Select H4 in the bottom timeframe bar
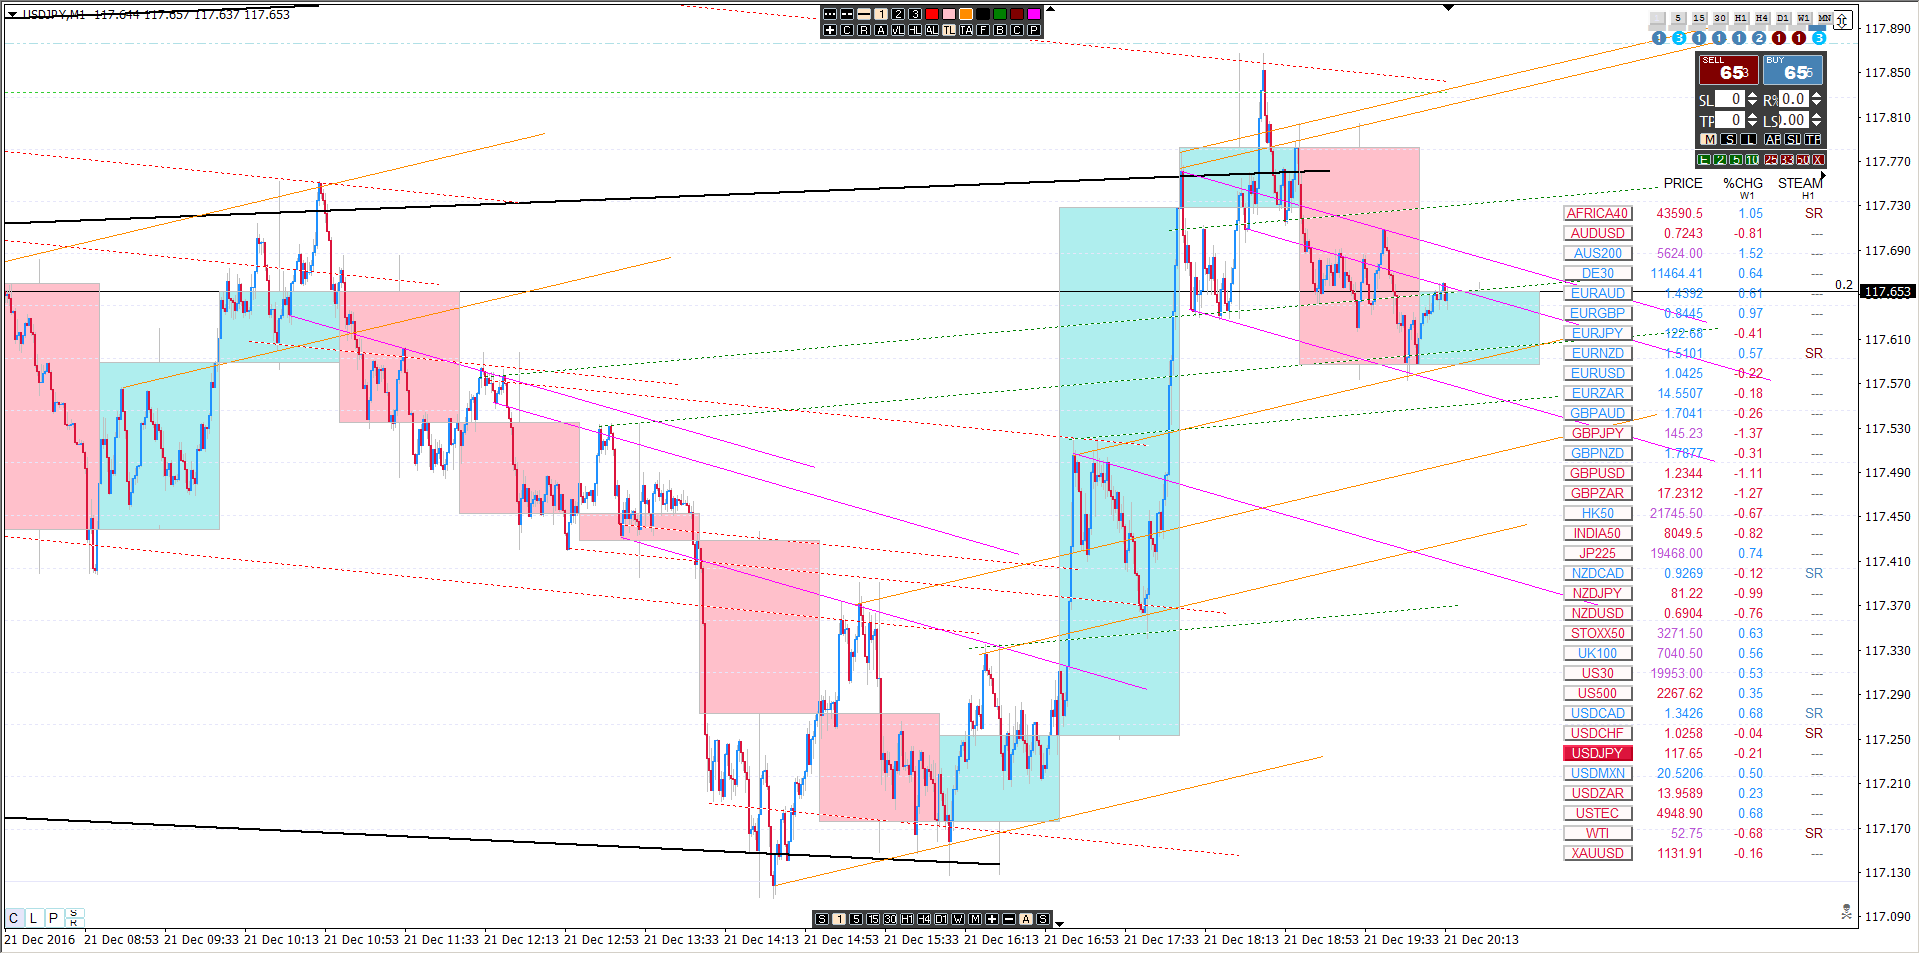 click(924, 919)
